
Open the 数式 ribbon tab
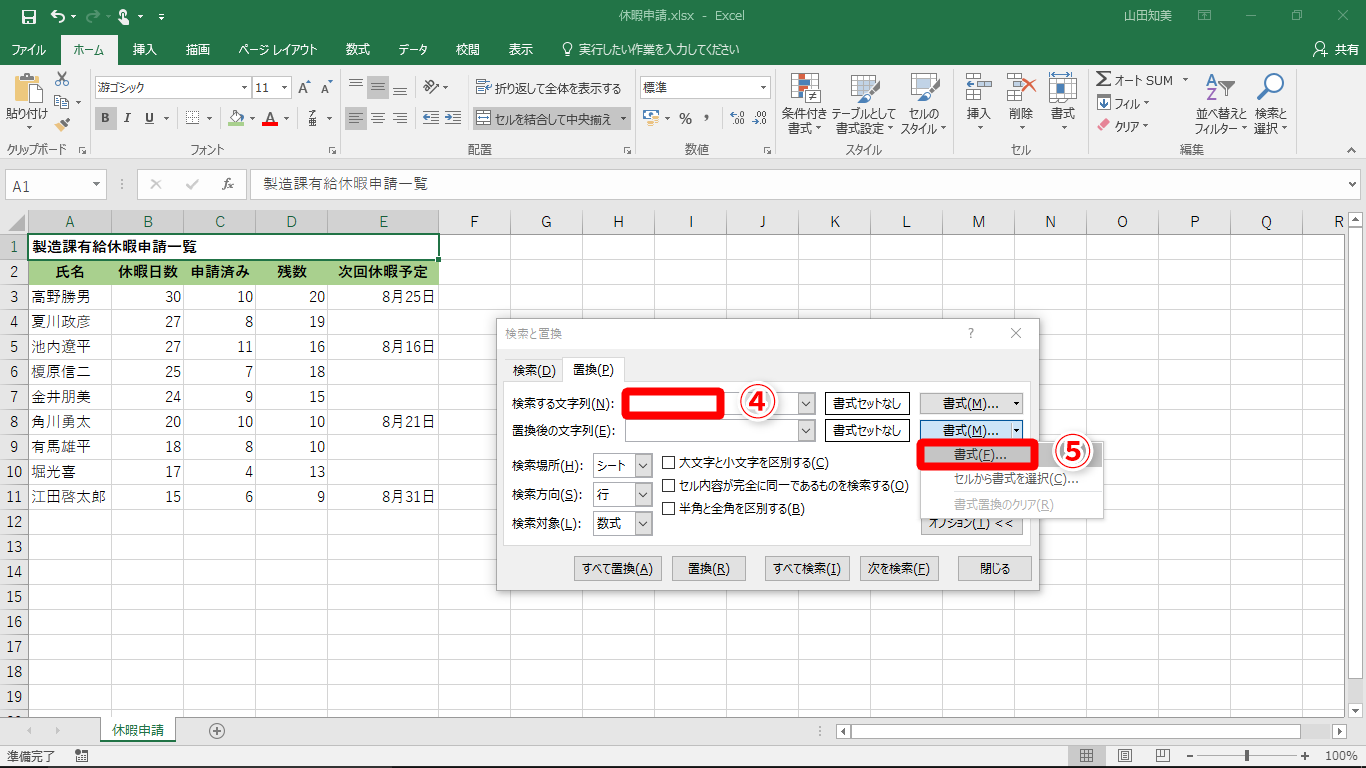[358, 49]
